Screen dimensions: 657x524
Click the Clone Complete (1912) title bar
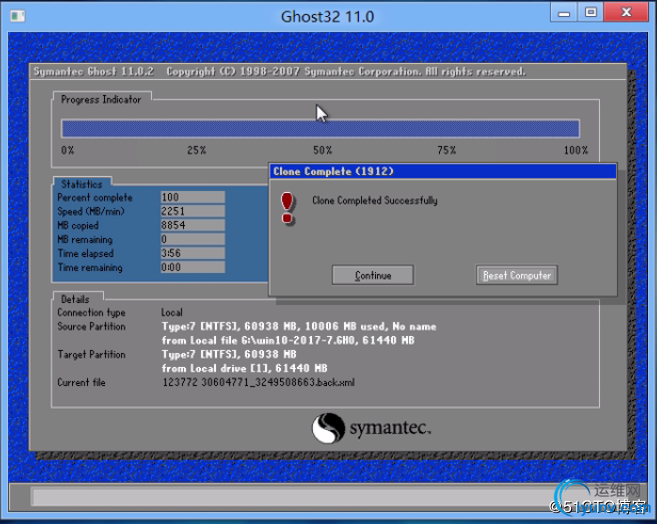[x=443, y=171]
